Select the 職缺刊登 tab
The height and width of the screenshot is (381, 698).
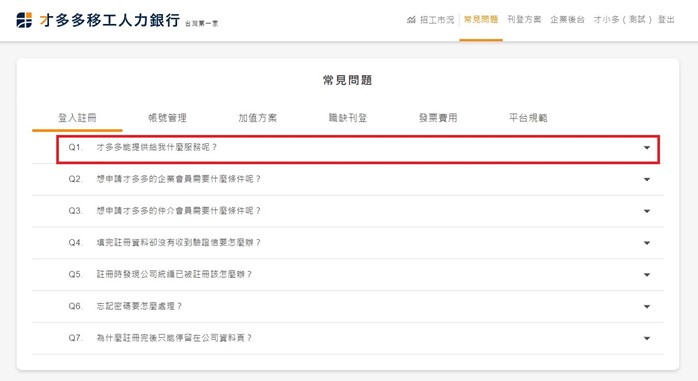(348, 118)
